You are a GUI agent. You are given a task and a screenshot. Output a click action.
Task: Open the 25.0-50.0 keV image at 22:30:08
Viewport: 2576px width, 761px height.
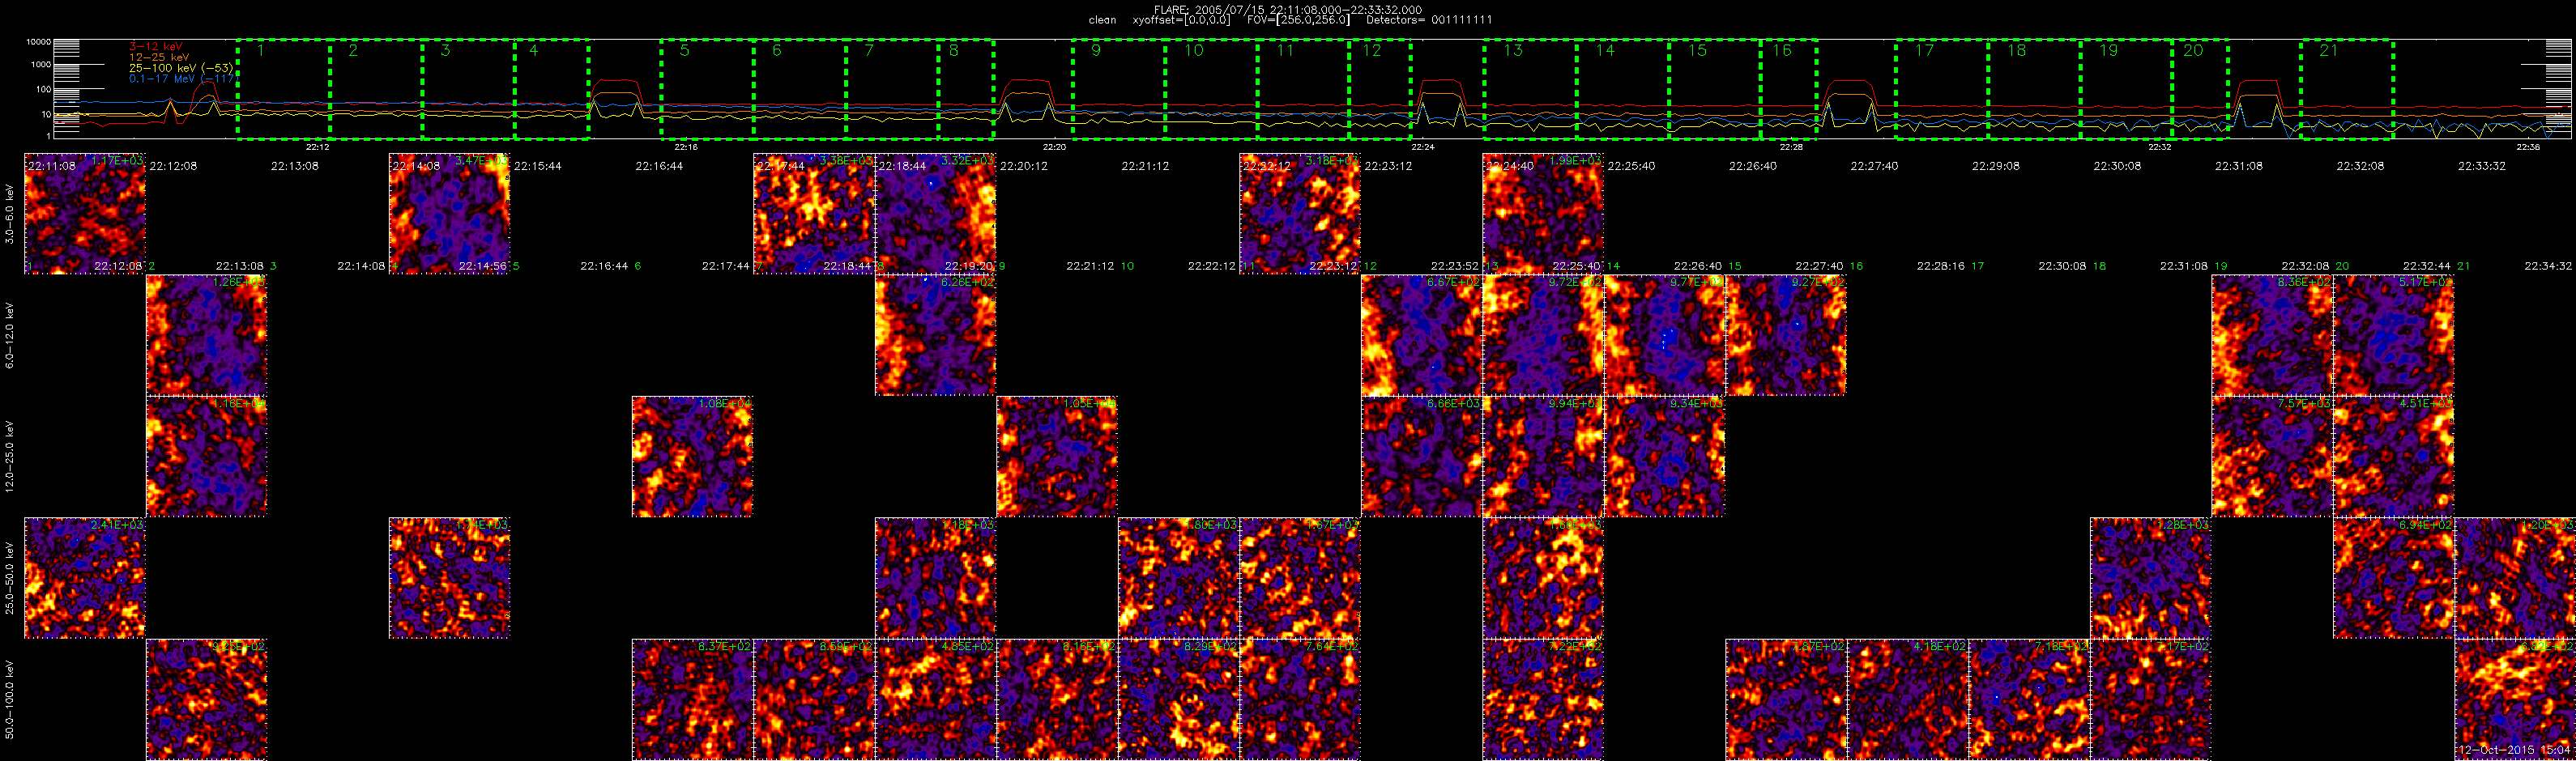point(2151,578)
